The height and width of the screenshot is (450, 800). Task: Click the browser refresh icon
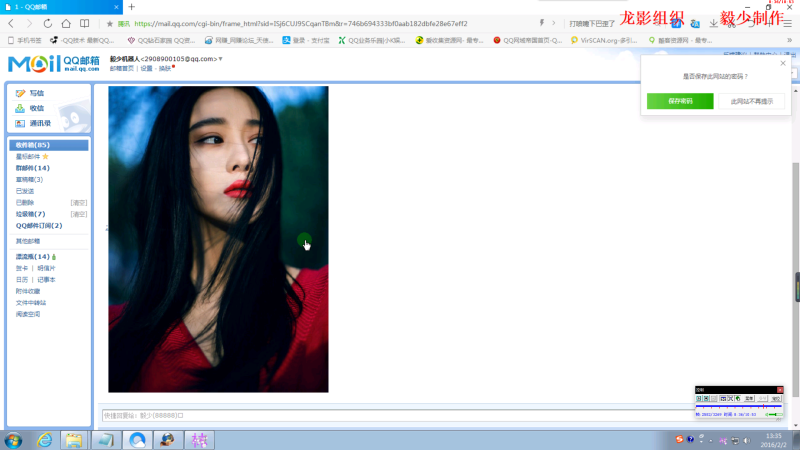45,22
